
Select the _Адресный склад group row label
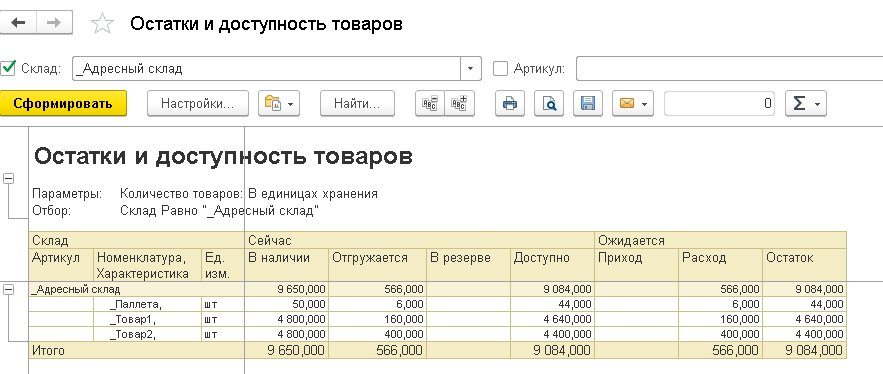click(136, 290)
